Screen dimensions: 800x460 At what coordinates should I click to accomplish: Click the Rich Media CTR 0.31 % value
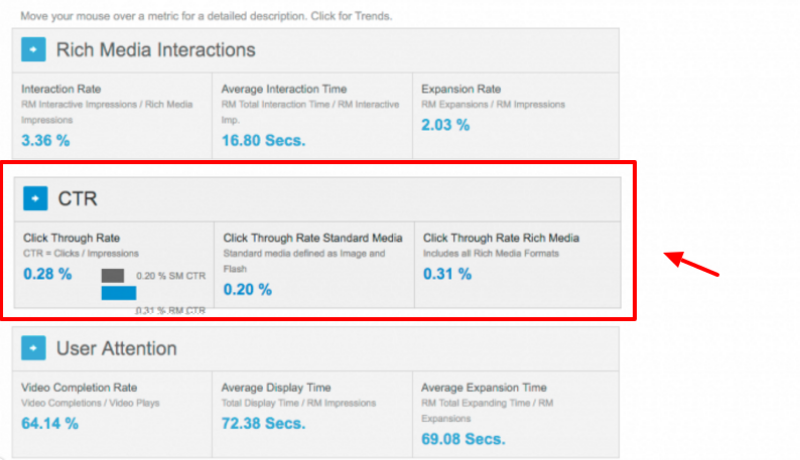tap(447, 274)
